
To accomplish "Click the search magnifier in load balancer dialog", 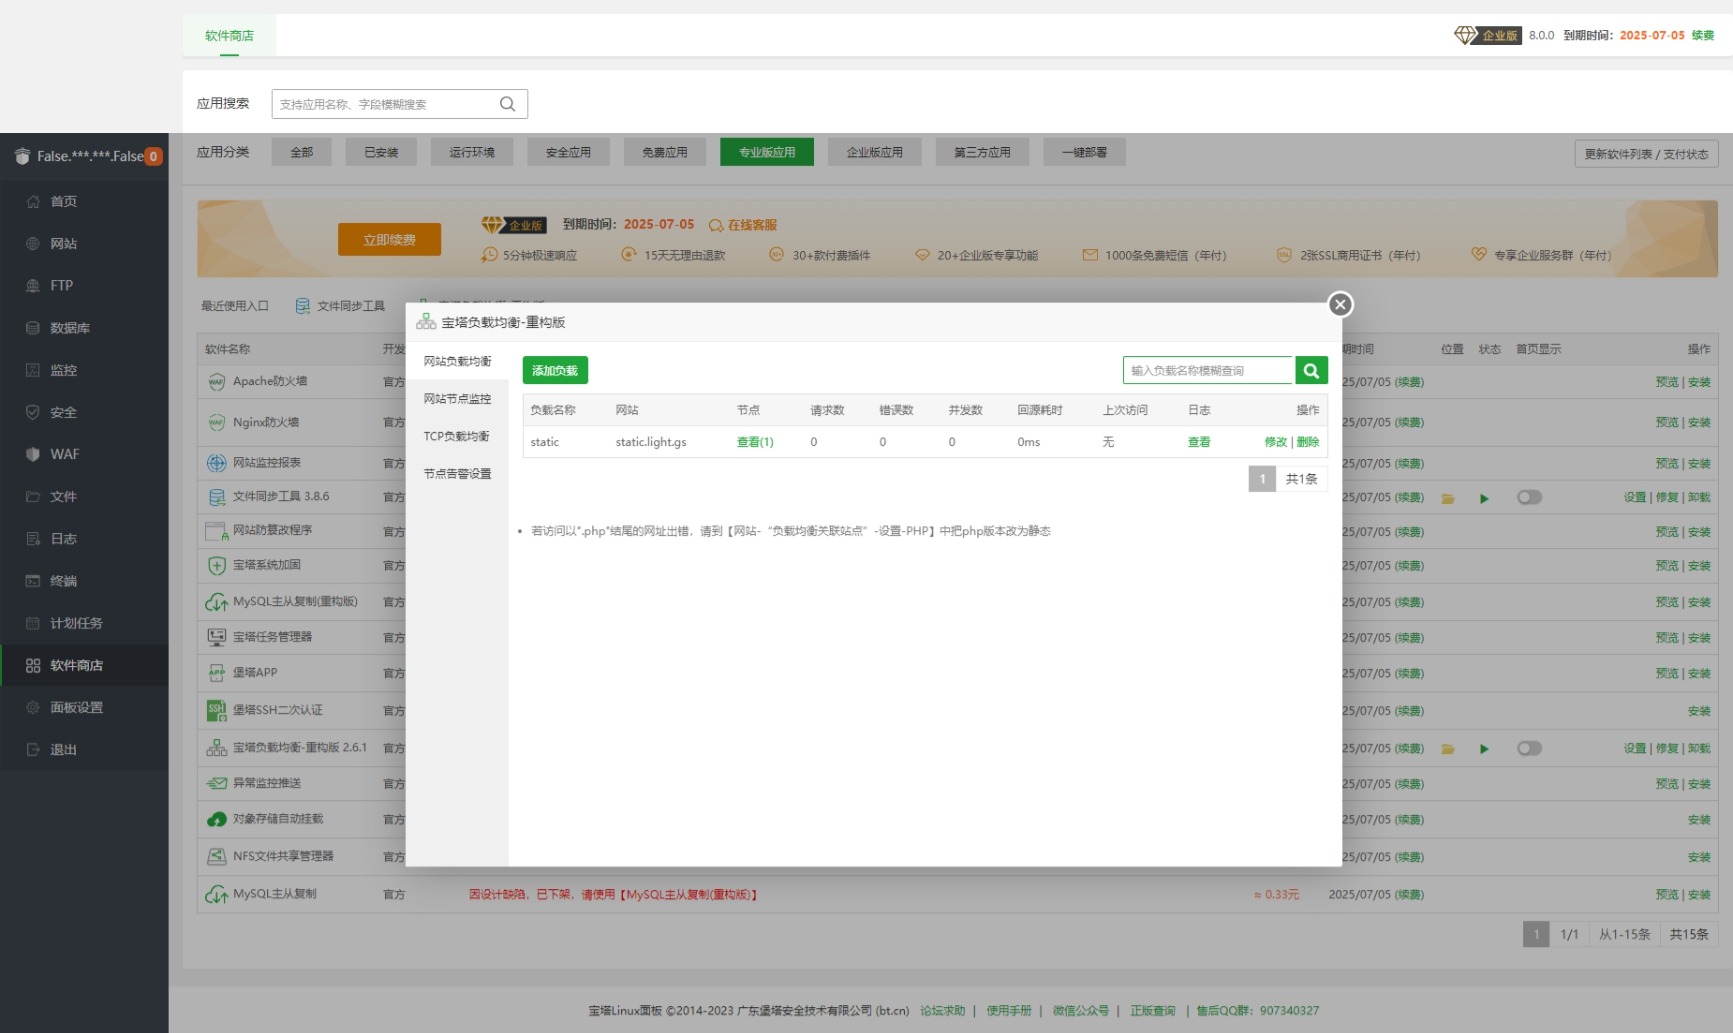I will pyautogui.click(x=1311, y=370).
